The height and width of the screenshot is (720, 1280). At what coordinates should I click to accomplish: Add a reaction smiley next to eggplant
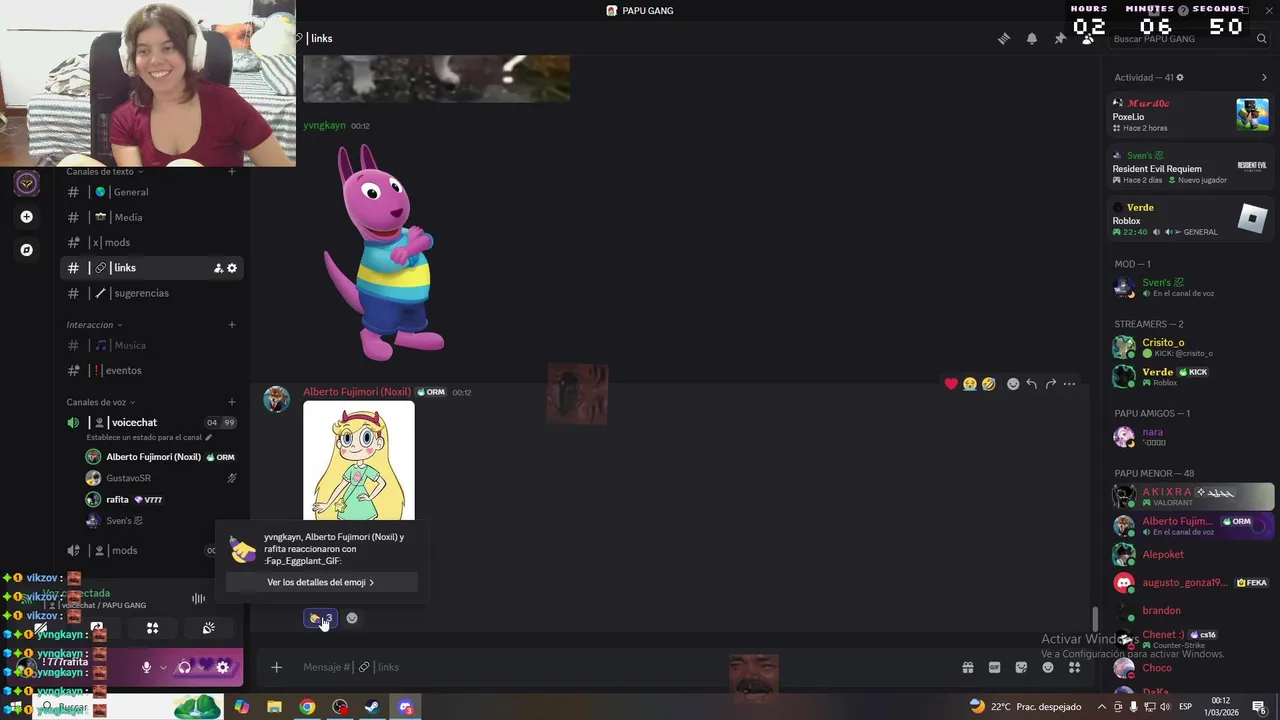point(352,618)
